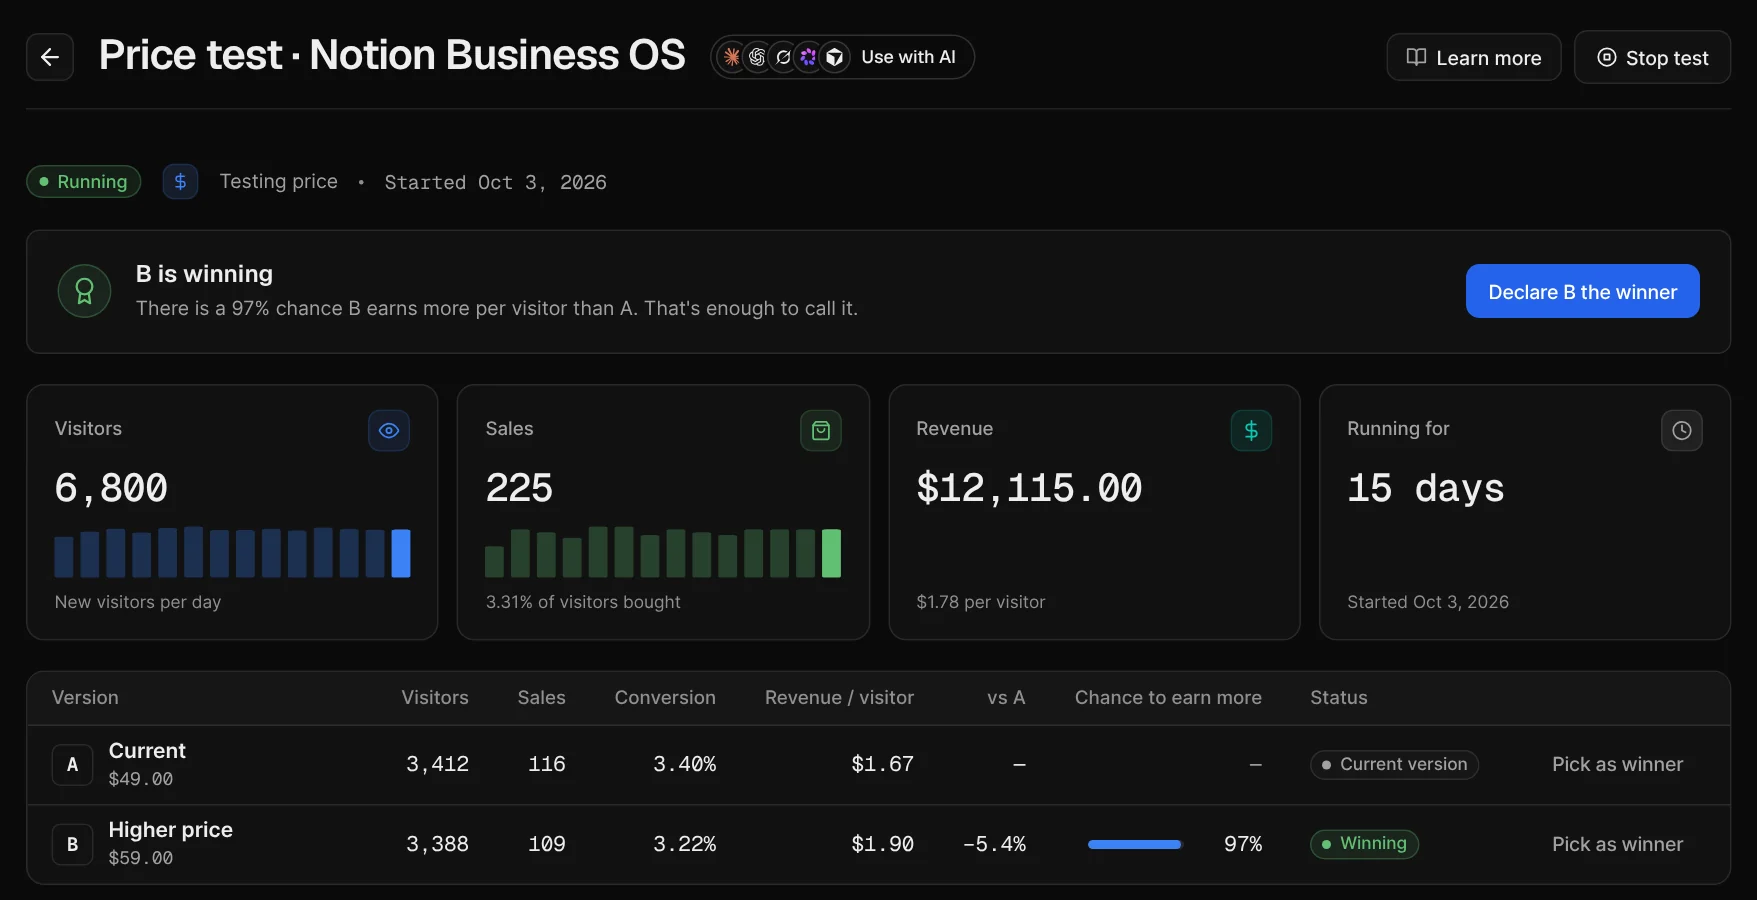Click the -5.4% vs A value

point(994,844)
